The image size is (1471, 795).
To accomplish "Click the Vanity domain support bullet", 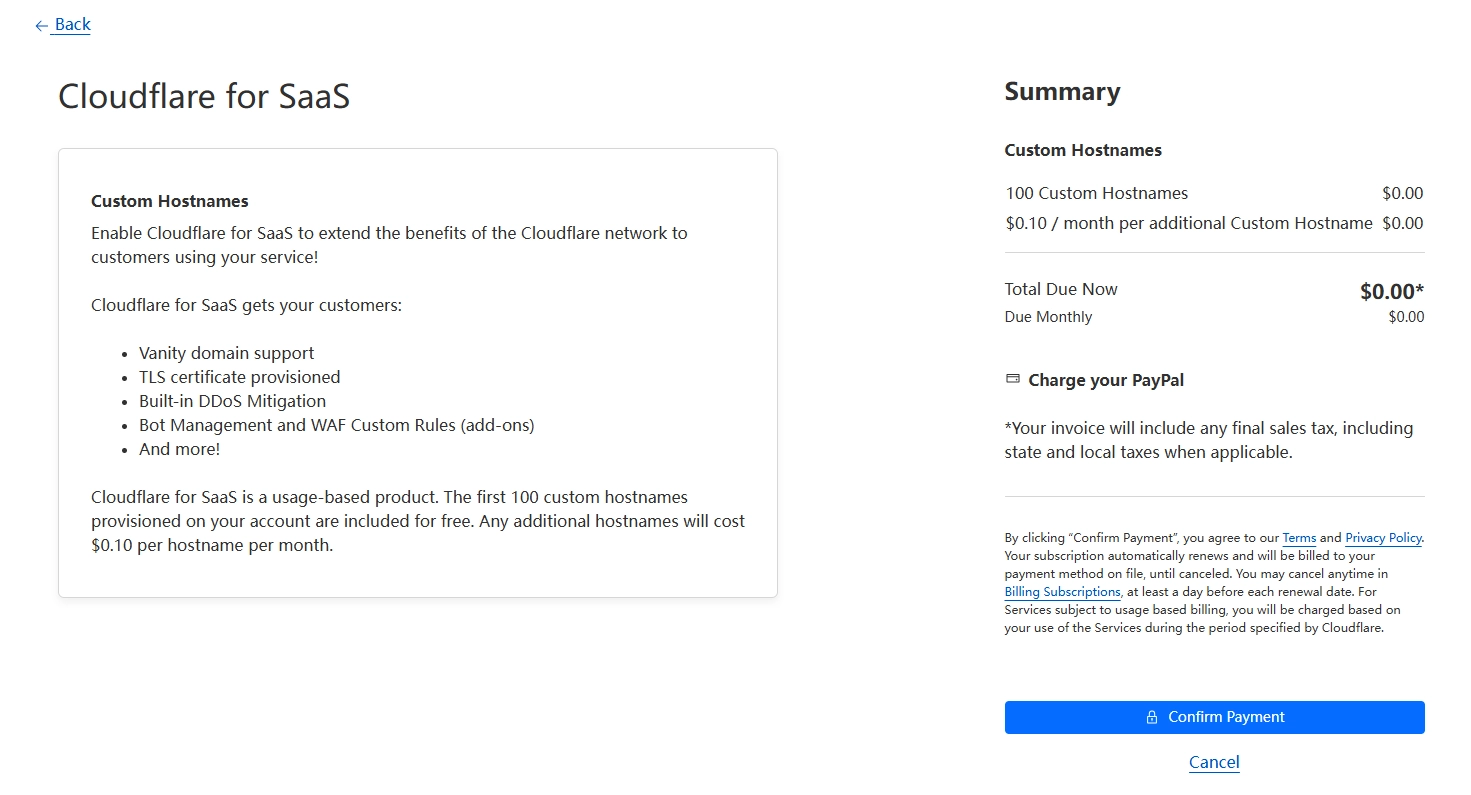I will pos(226,353).
